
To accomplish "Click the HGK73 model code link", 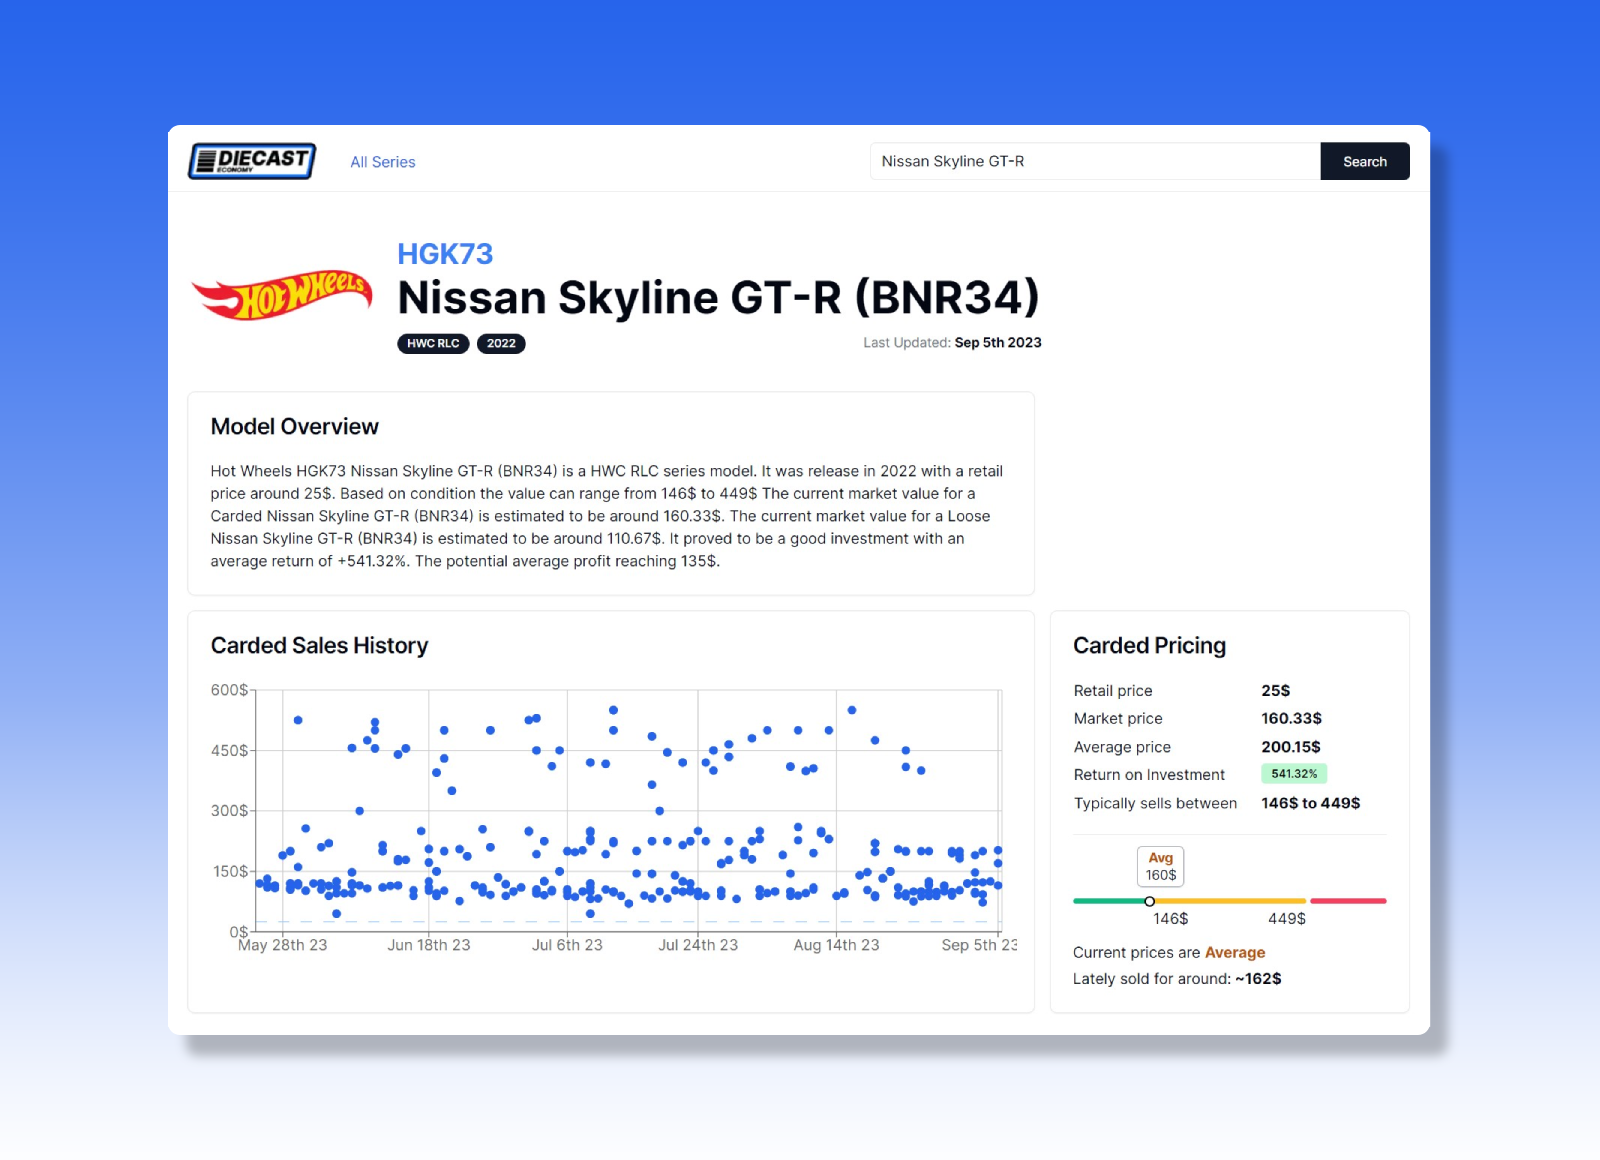I will (x=445, y=254).
